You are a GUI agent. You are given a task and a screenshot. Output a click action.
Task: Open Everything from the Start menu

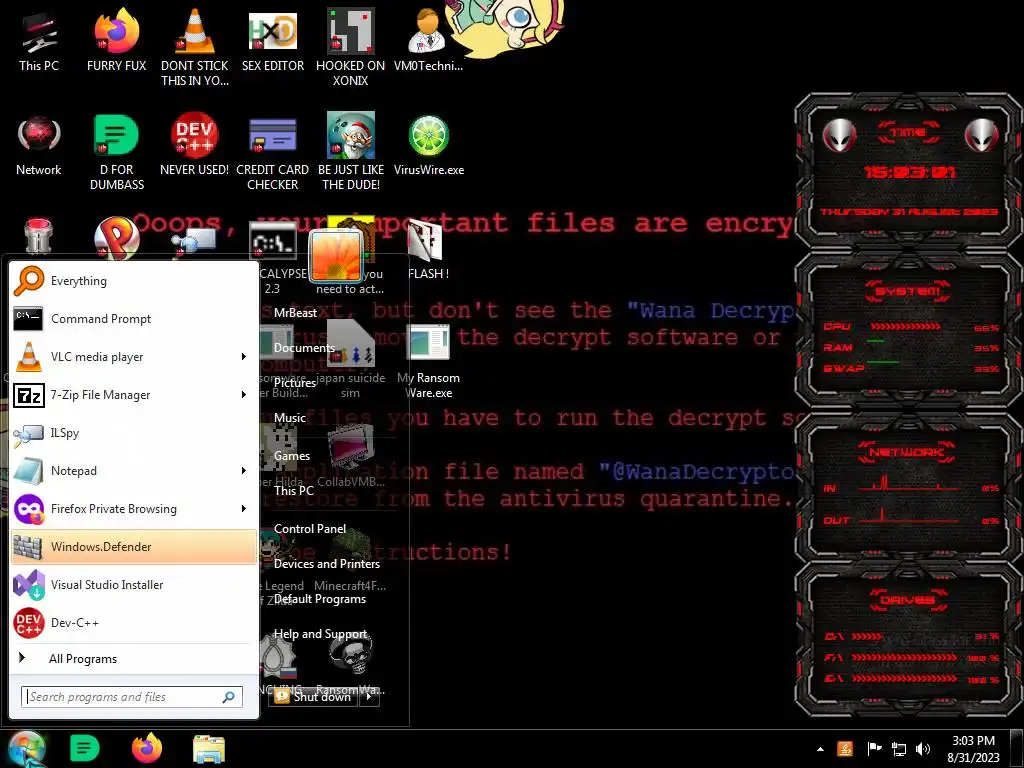[x=134, y=281]
